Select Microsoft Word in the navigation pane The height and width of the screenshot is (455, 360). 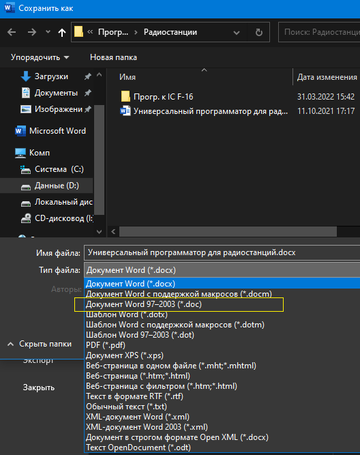pyautogui.click(x=57, y=131)
